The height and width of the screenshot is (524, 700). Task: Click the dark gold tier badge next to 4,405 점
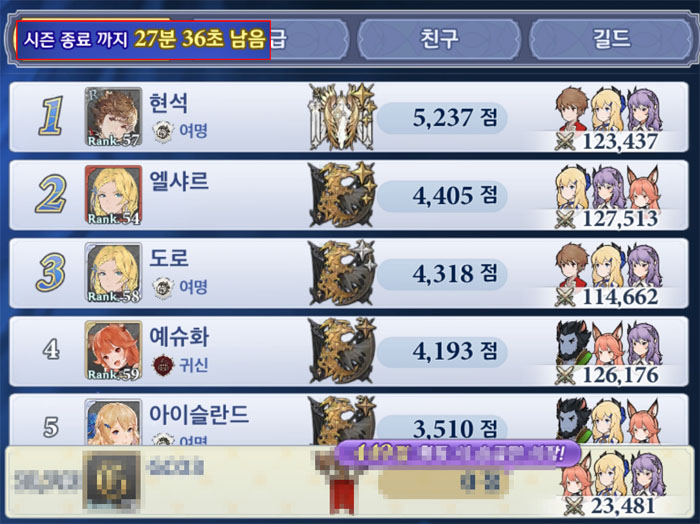coord(342,195)
